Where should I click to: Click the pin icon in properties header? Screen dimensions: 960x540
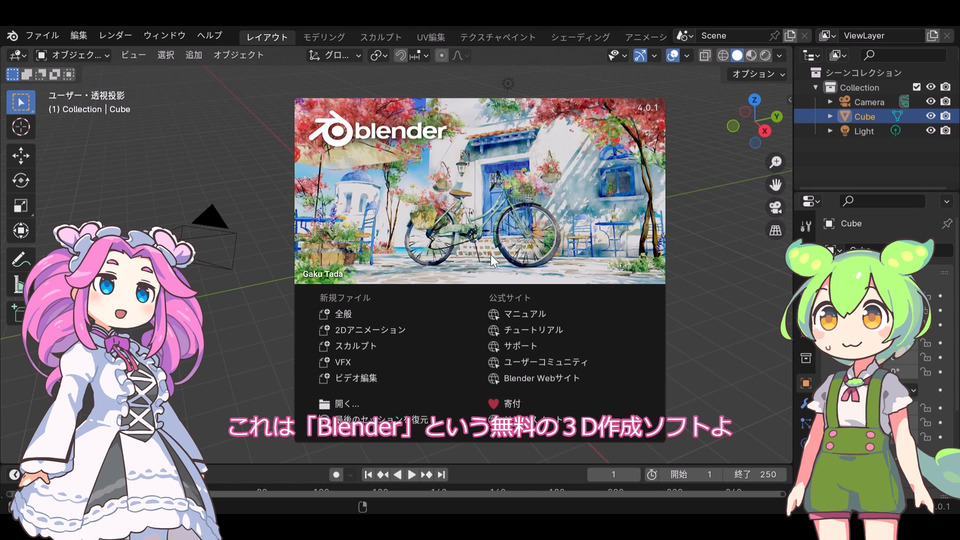[947, 223]
